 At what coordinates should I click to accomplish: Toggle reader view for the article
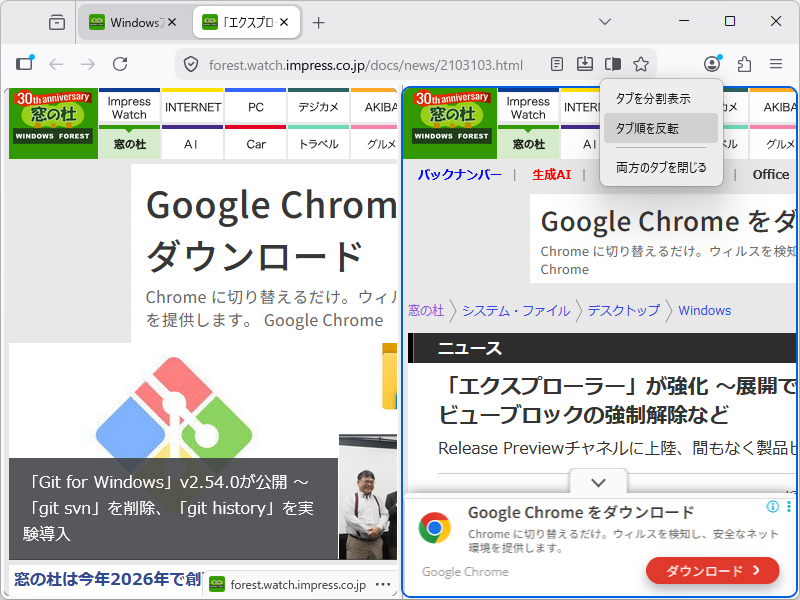(x=557, y=64)
